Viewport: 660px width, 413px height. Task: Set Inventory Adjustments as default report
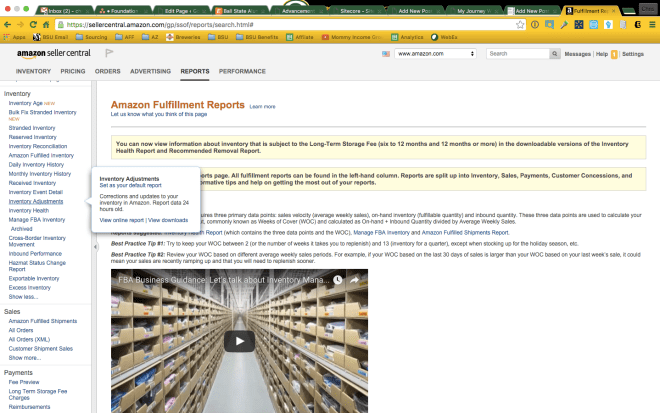[130, 185]
